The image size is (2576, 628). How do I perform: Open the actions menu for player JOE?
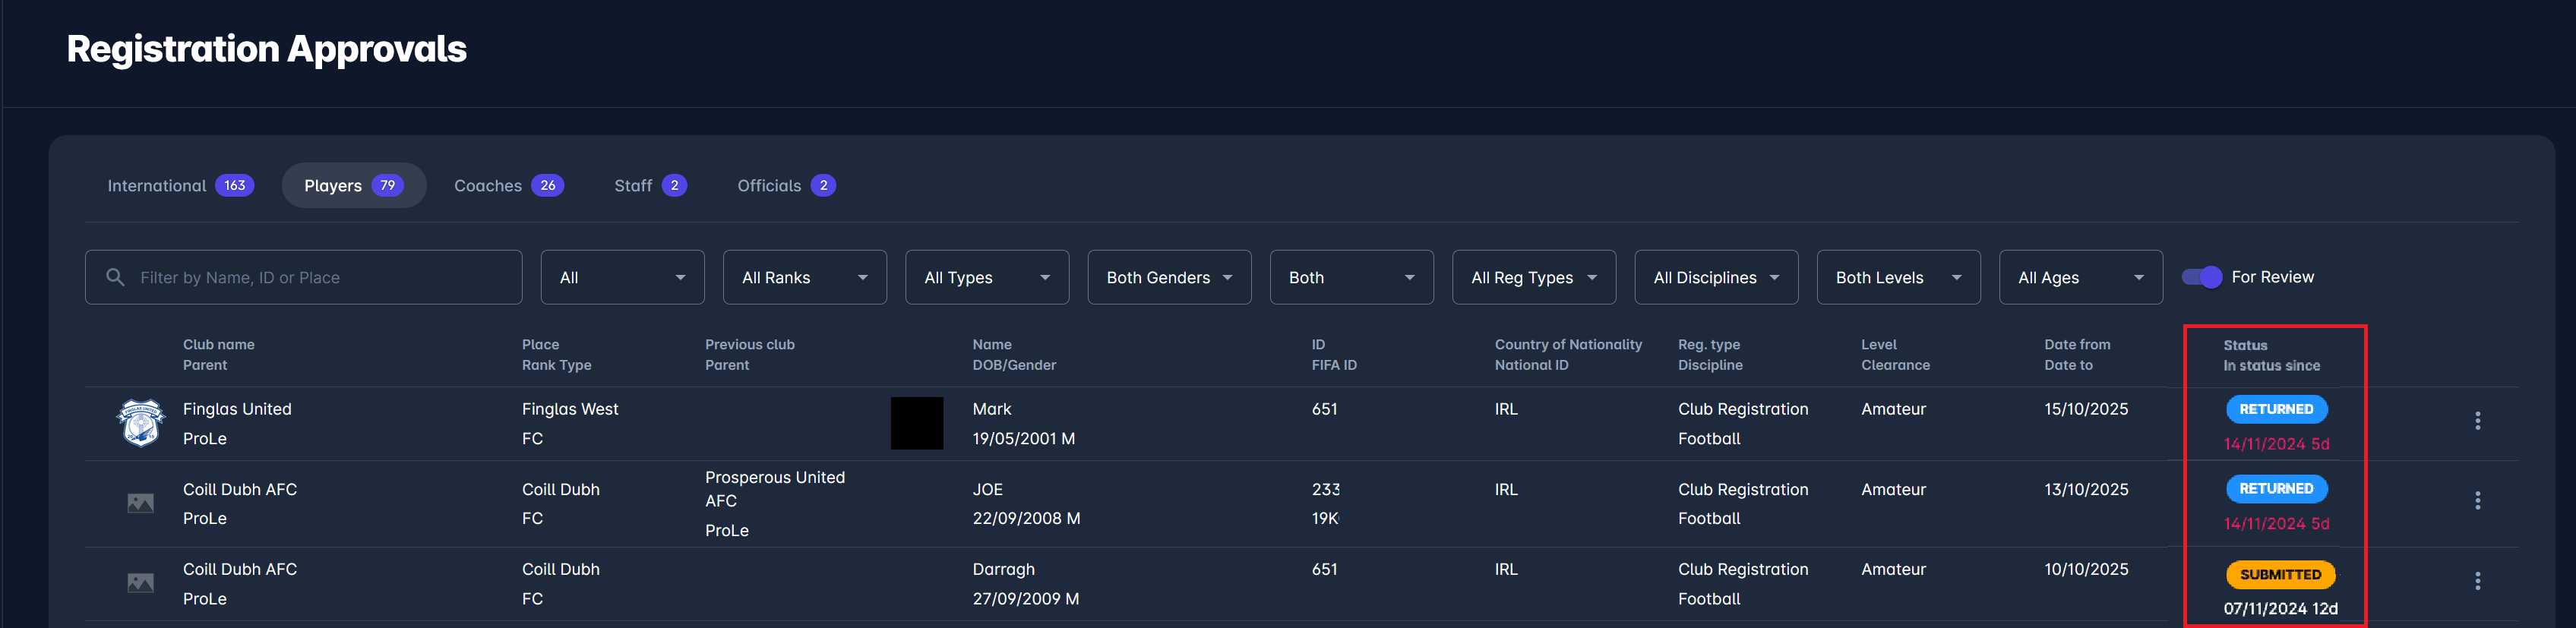click(x=2476, y=501)
